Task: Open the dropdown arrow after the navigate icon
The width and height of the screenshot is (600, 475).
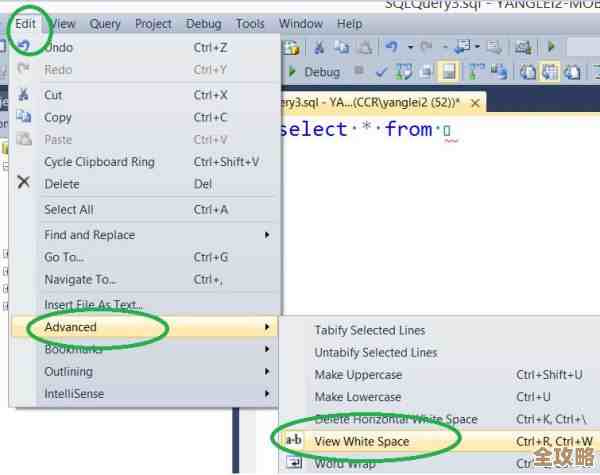Action: pos(477,47)
